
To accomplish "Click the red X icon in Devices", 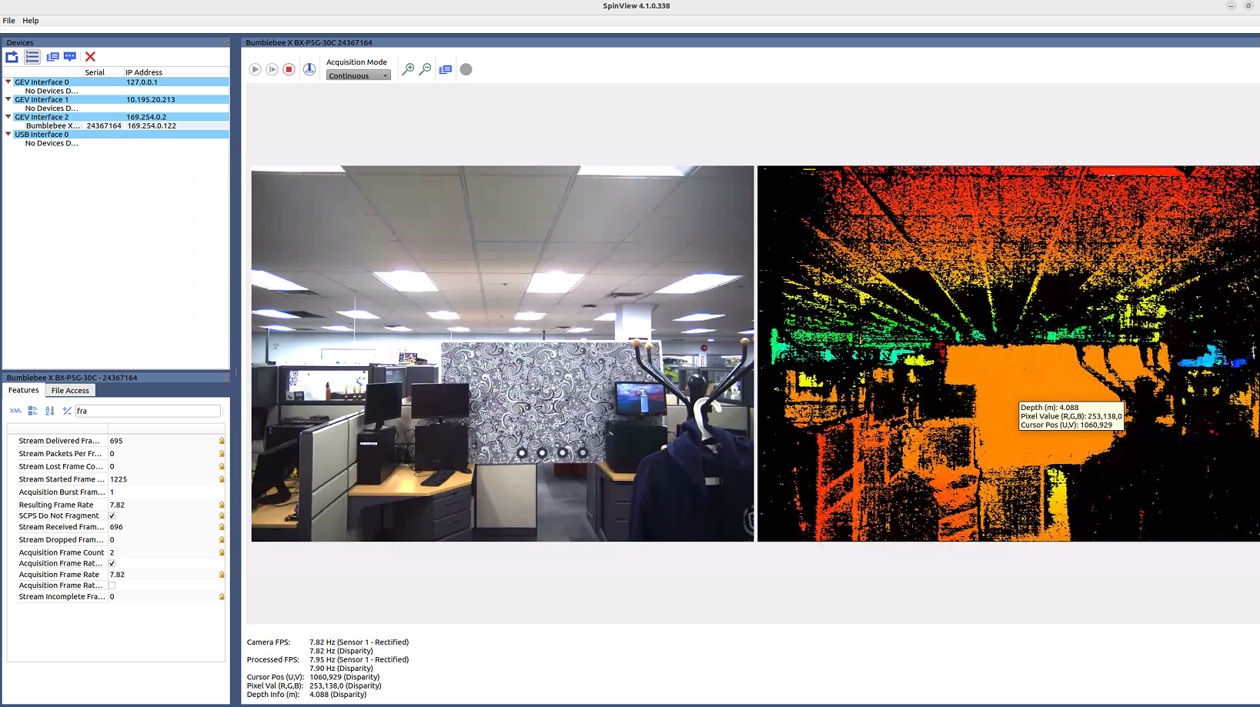I will point(90,57).
